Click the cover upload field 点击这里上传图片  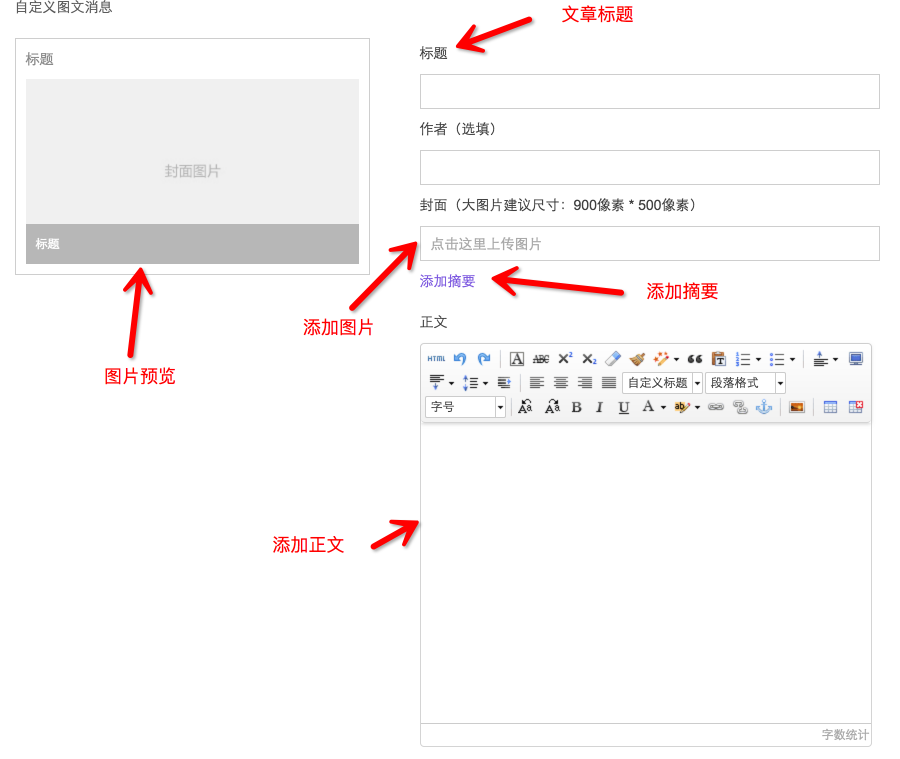pos(649,244)
